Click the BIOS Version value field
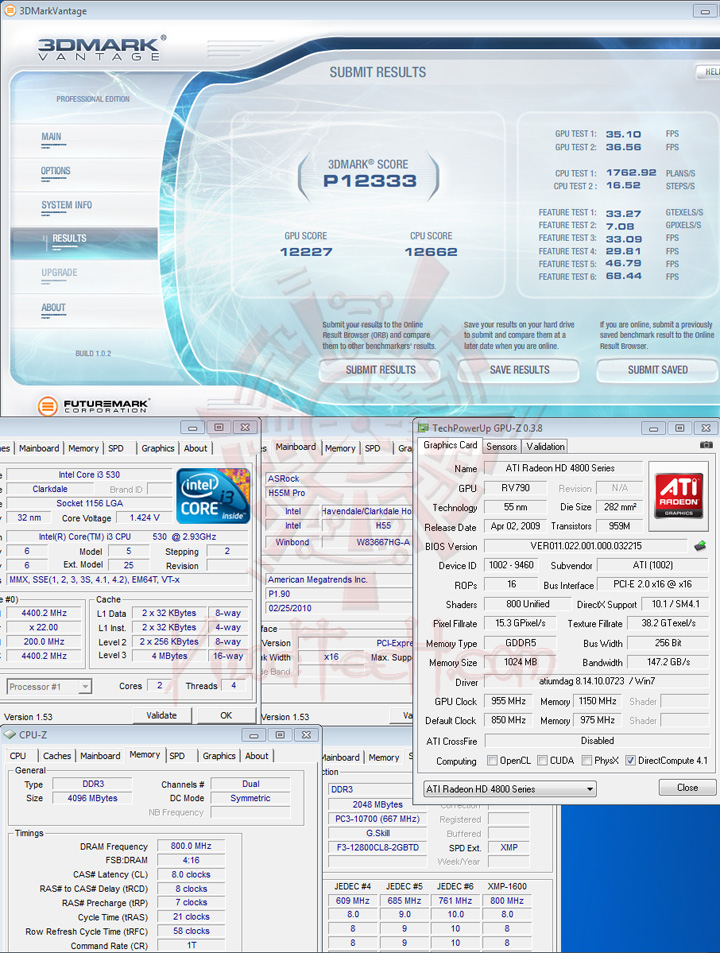Viewport: 720px width, 953px height. [586, 546]
